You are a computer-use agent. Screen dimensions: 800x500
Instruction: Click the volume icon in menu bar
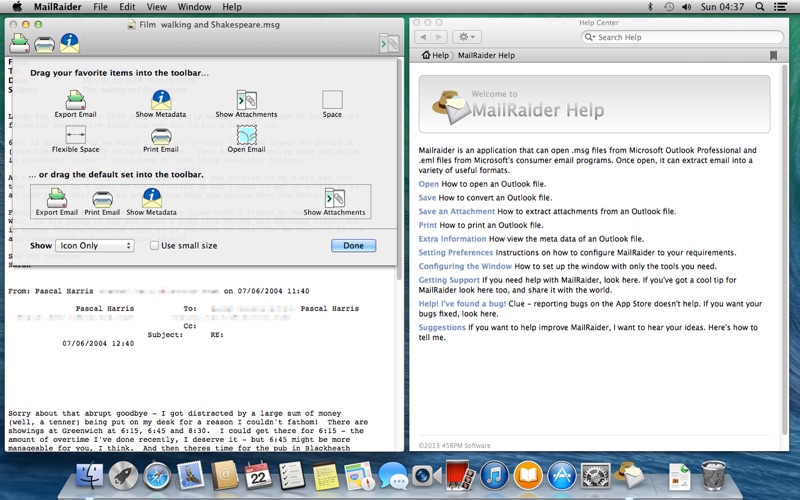pos(686,7)
